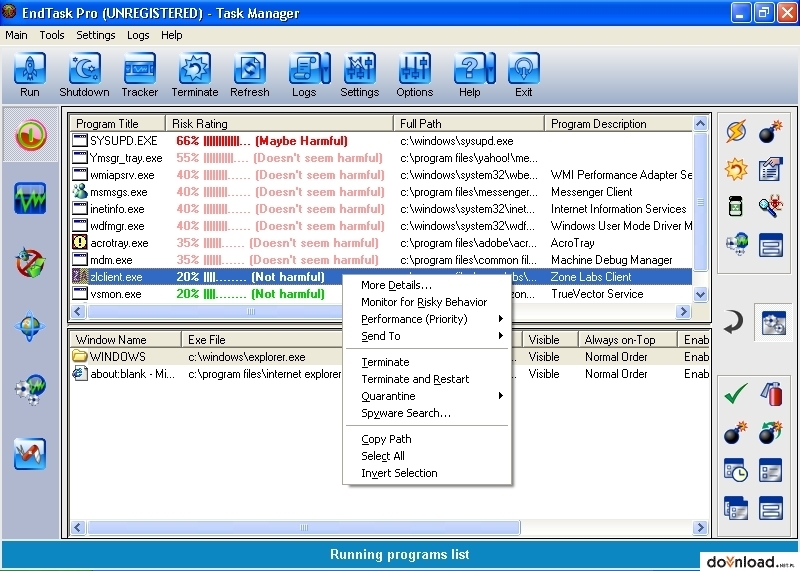Image resolution: width=800 pixels, height=571 pixels.
Task: Expand the Send To submenu
Action: (x=428, y=336)
